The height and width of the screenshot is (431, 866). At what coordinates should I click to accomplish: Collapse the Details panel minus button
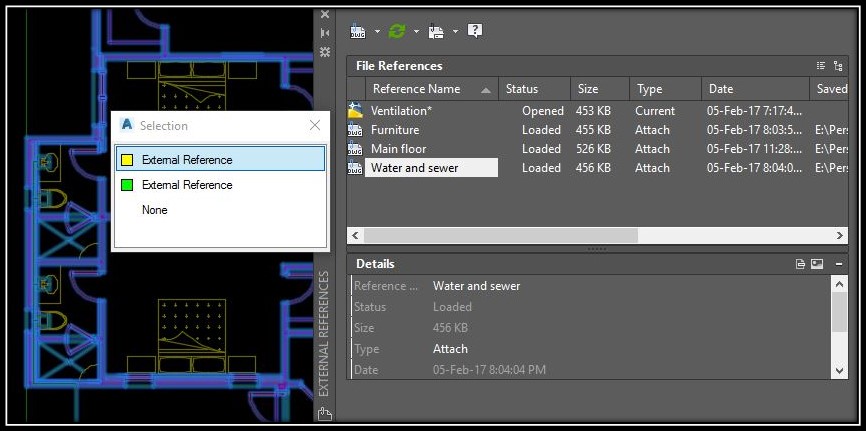click(x=839, y=264)
